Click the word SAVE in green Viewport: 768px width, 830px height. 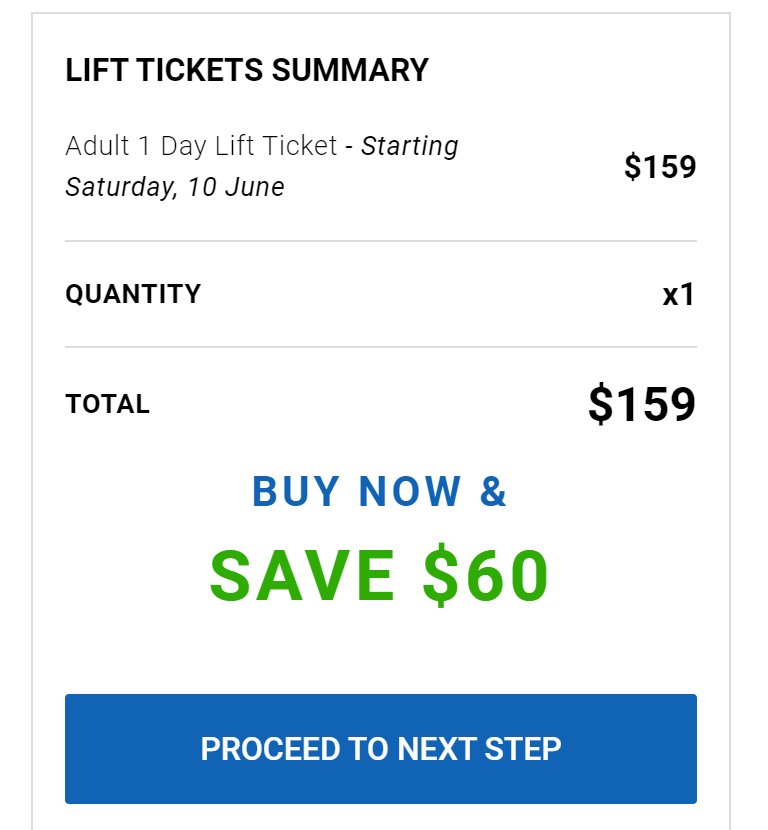click(x=302, y=575)
